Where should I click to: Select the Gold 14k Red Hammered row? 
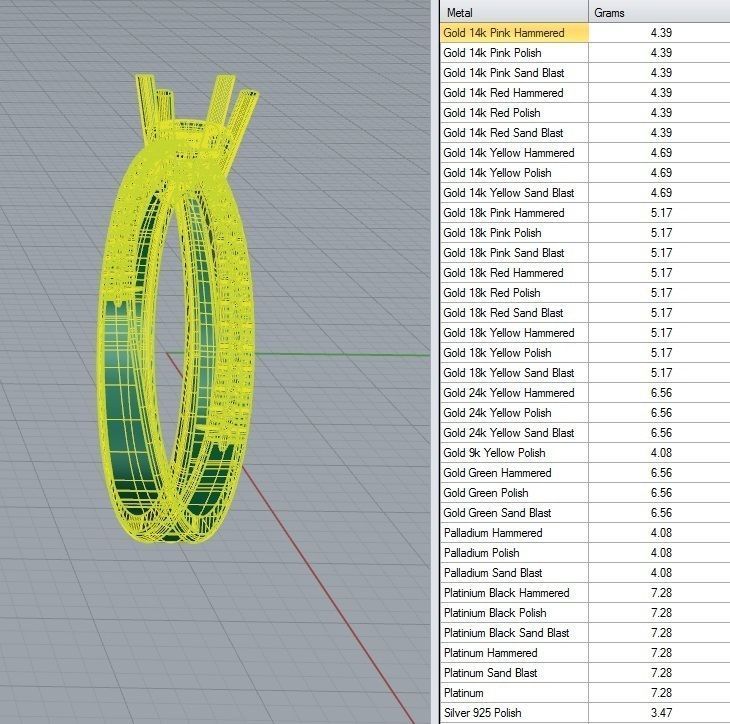585,93
